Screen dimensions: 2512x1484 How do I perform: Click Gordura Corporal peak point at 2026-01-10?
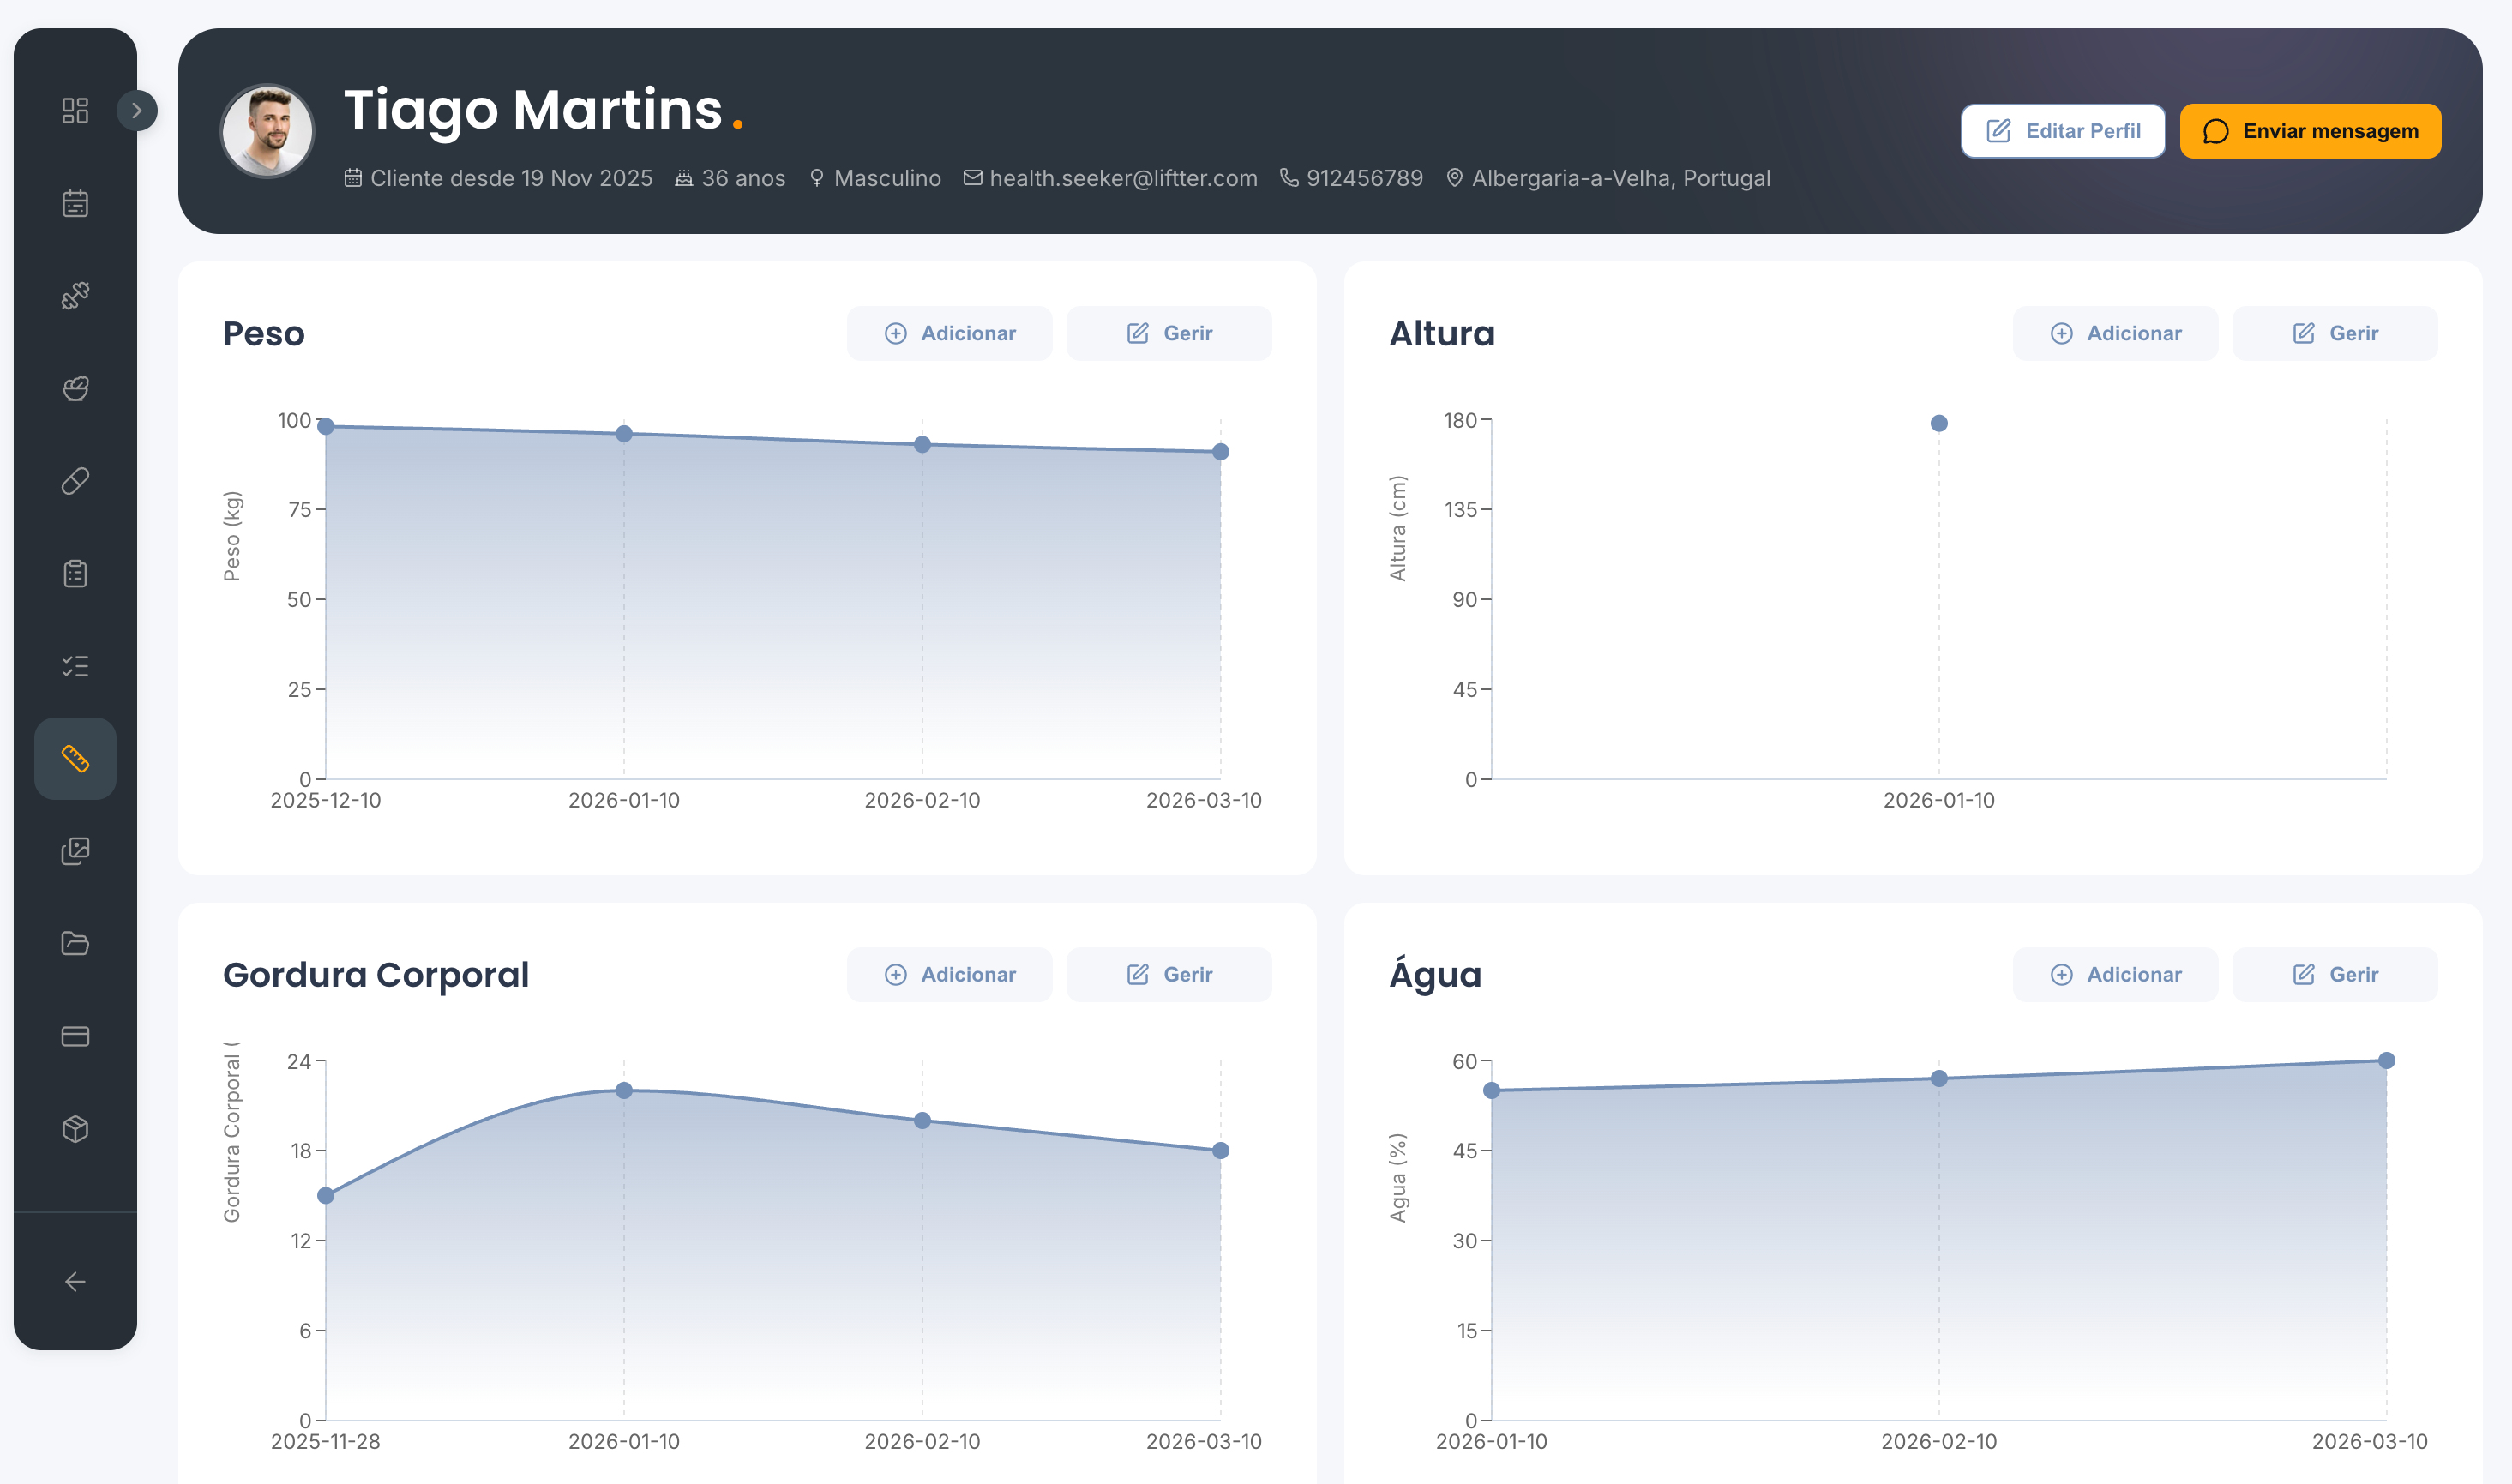tap(624, 1090)
